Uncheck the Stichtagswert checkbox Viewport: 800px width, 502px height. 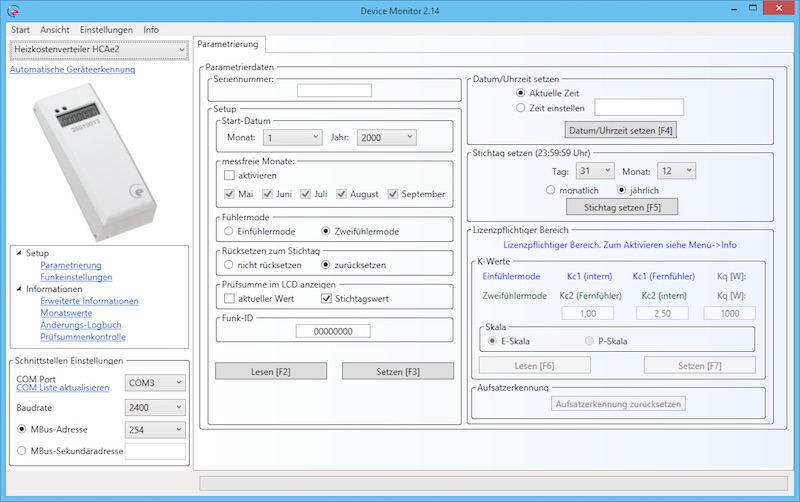327,298
